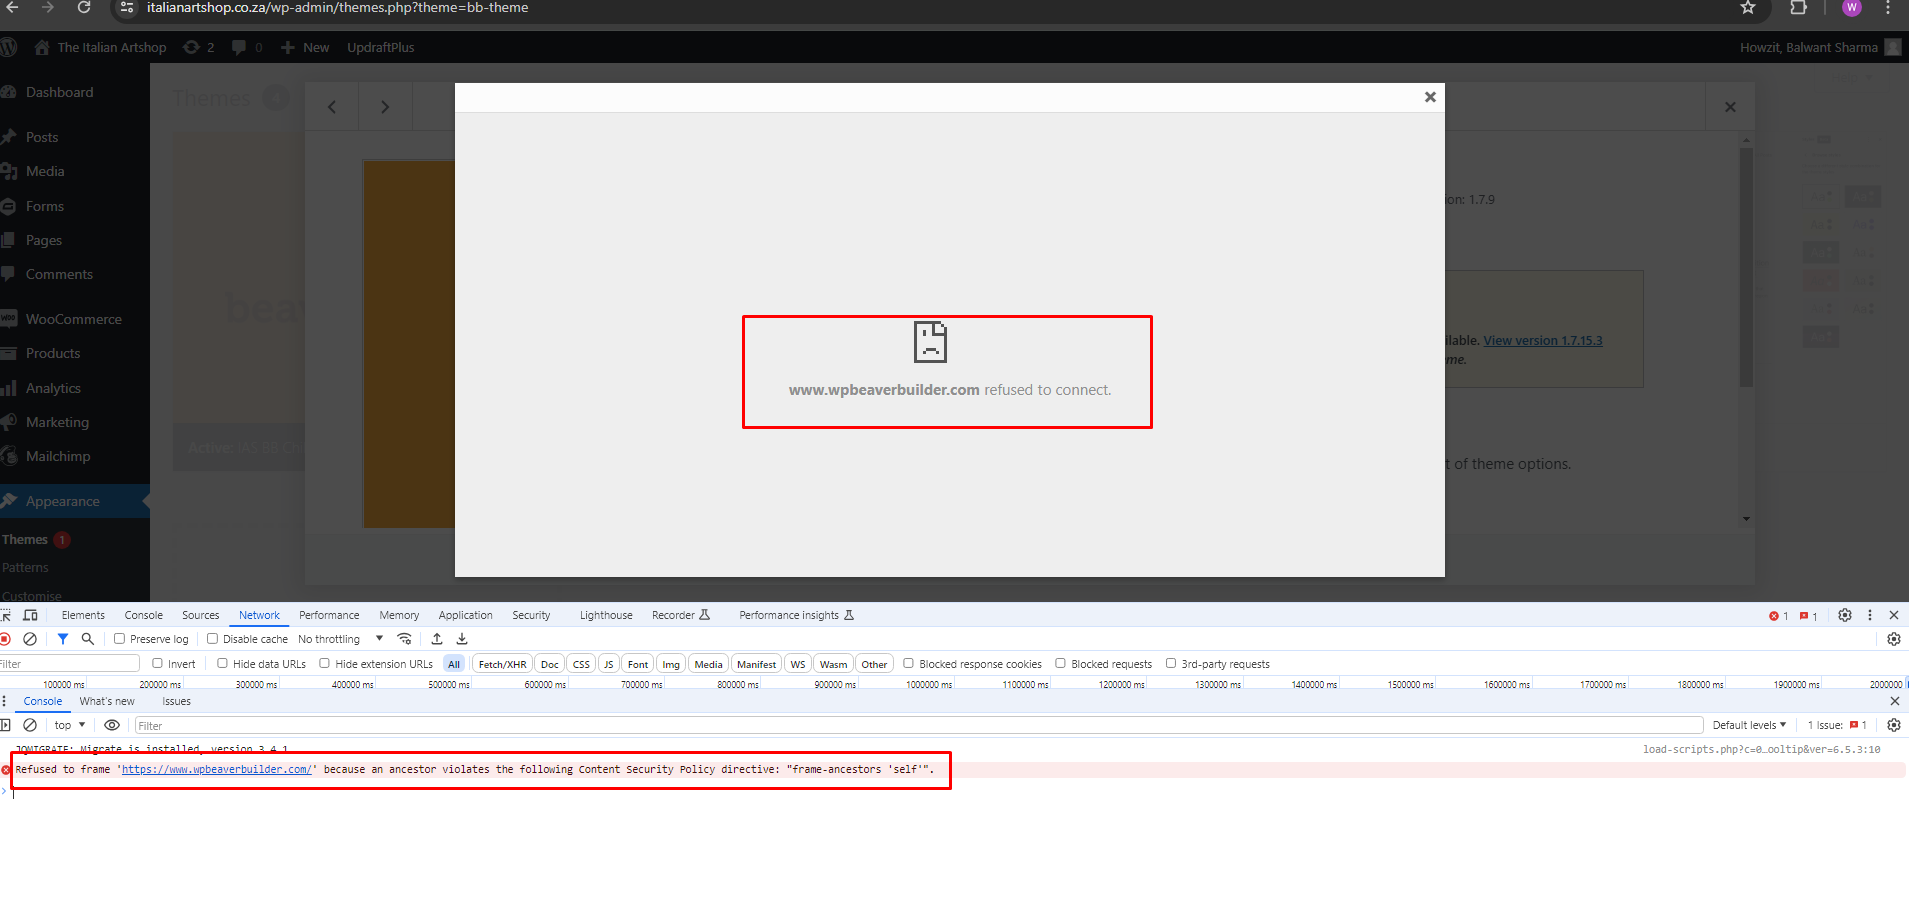1909x918 pixels.
Task: Close the theme details overlay X
Action: pyautogui.click(x=1730, y=107)
